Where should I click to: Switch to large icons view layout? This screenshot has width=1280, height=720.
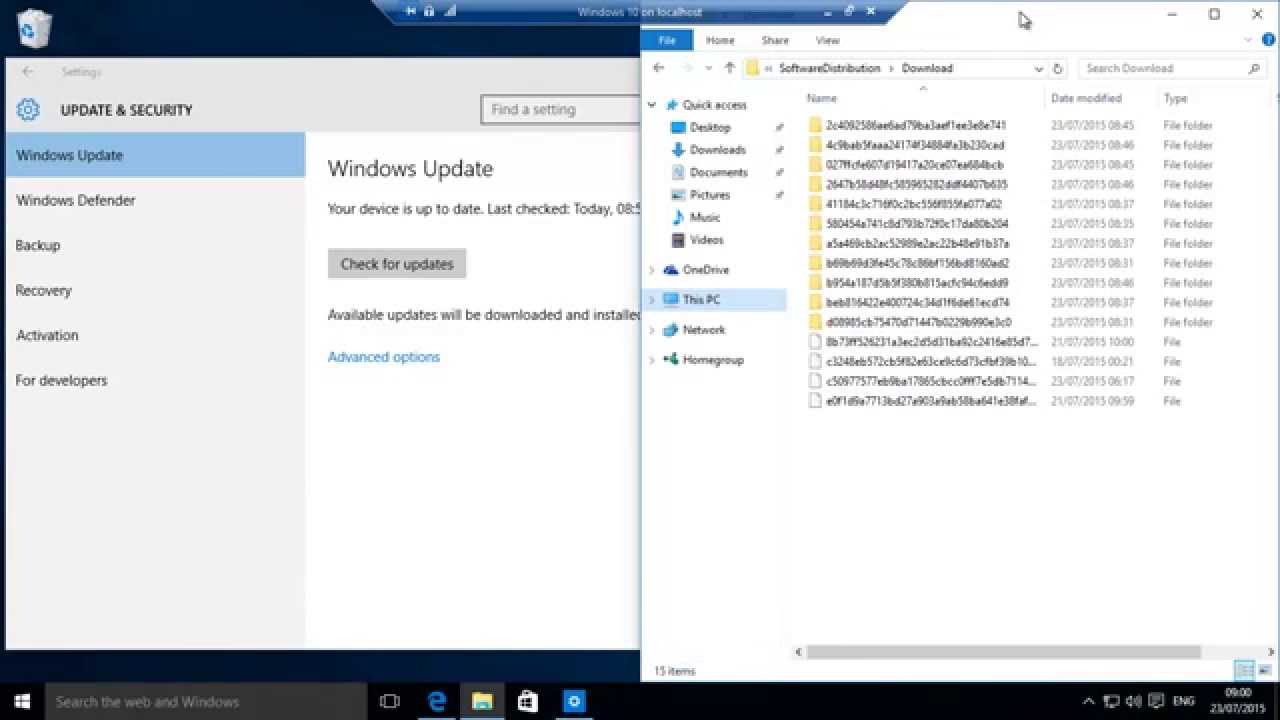pos(1264,670)
